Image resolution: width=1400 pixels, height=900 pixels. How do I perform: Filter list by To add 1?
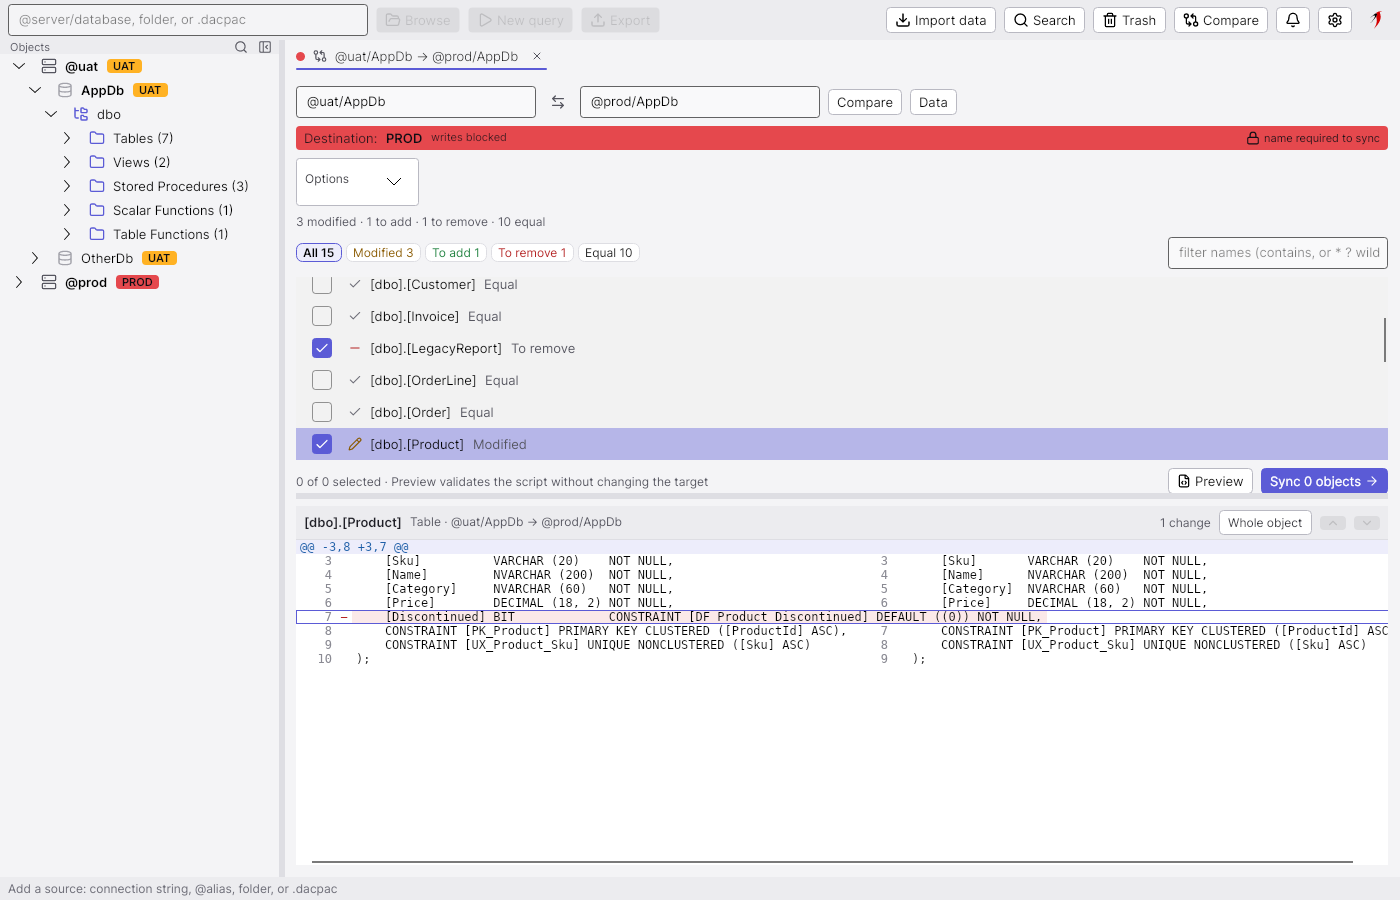pos(456,253)
